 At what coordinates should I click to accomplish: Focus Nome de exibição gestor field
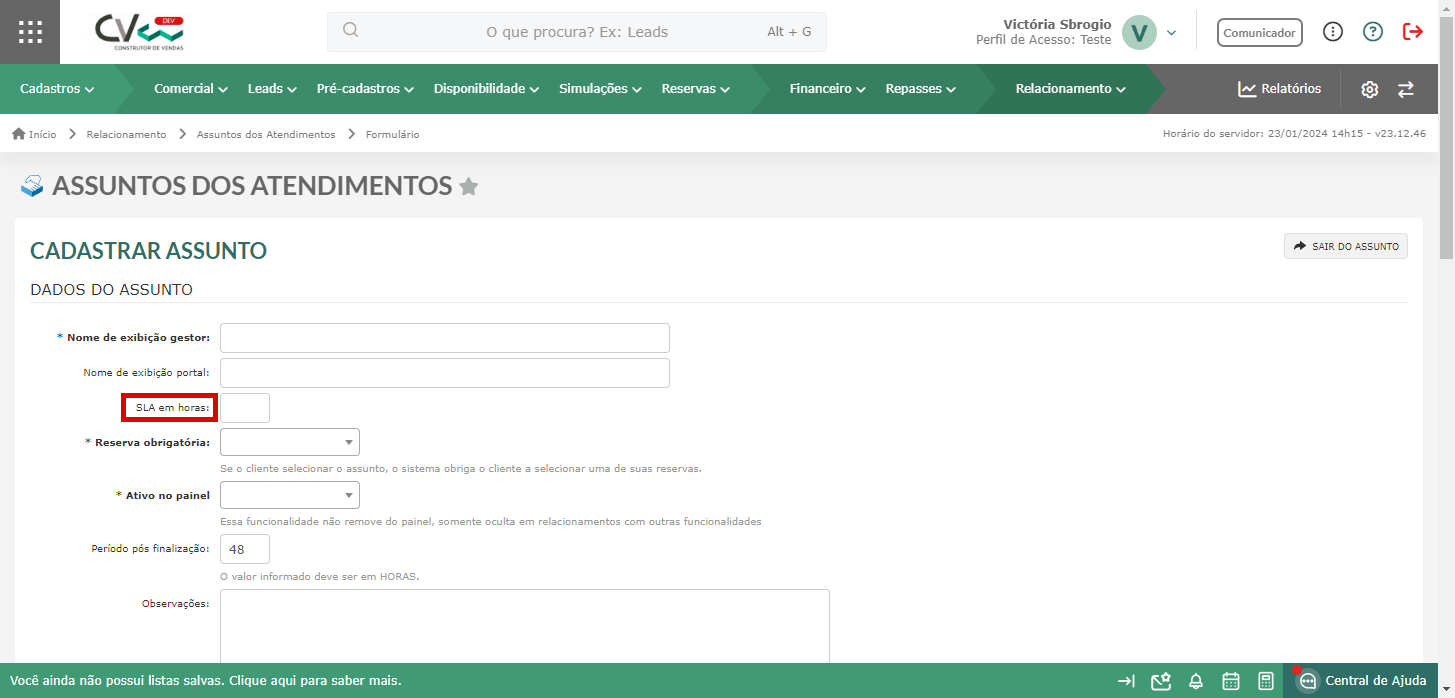(445, 338)
